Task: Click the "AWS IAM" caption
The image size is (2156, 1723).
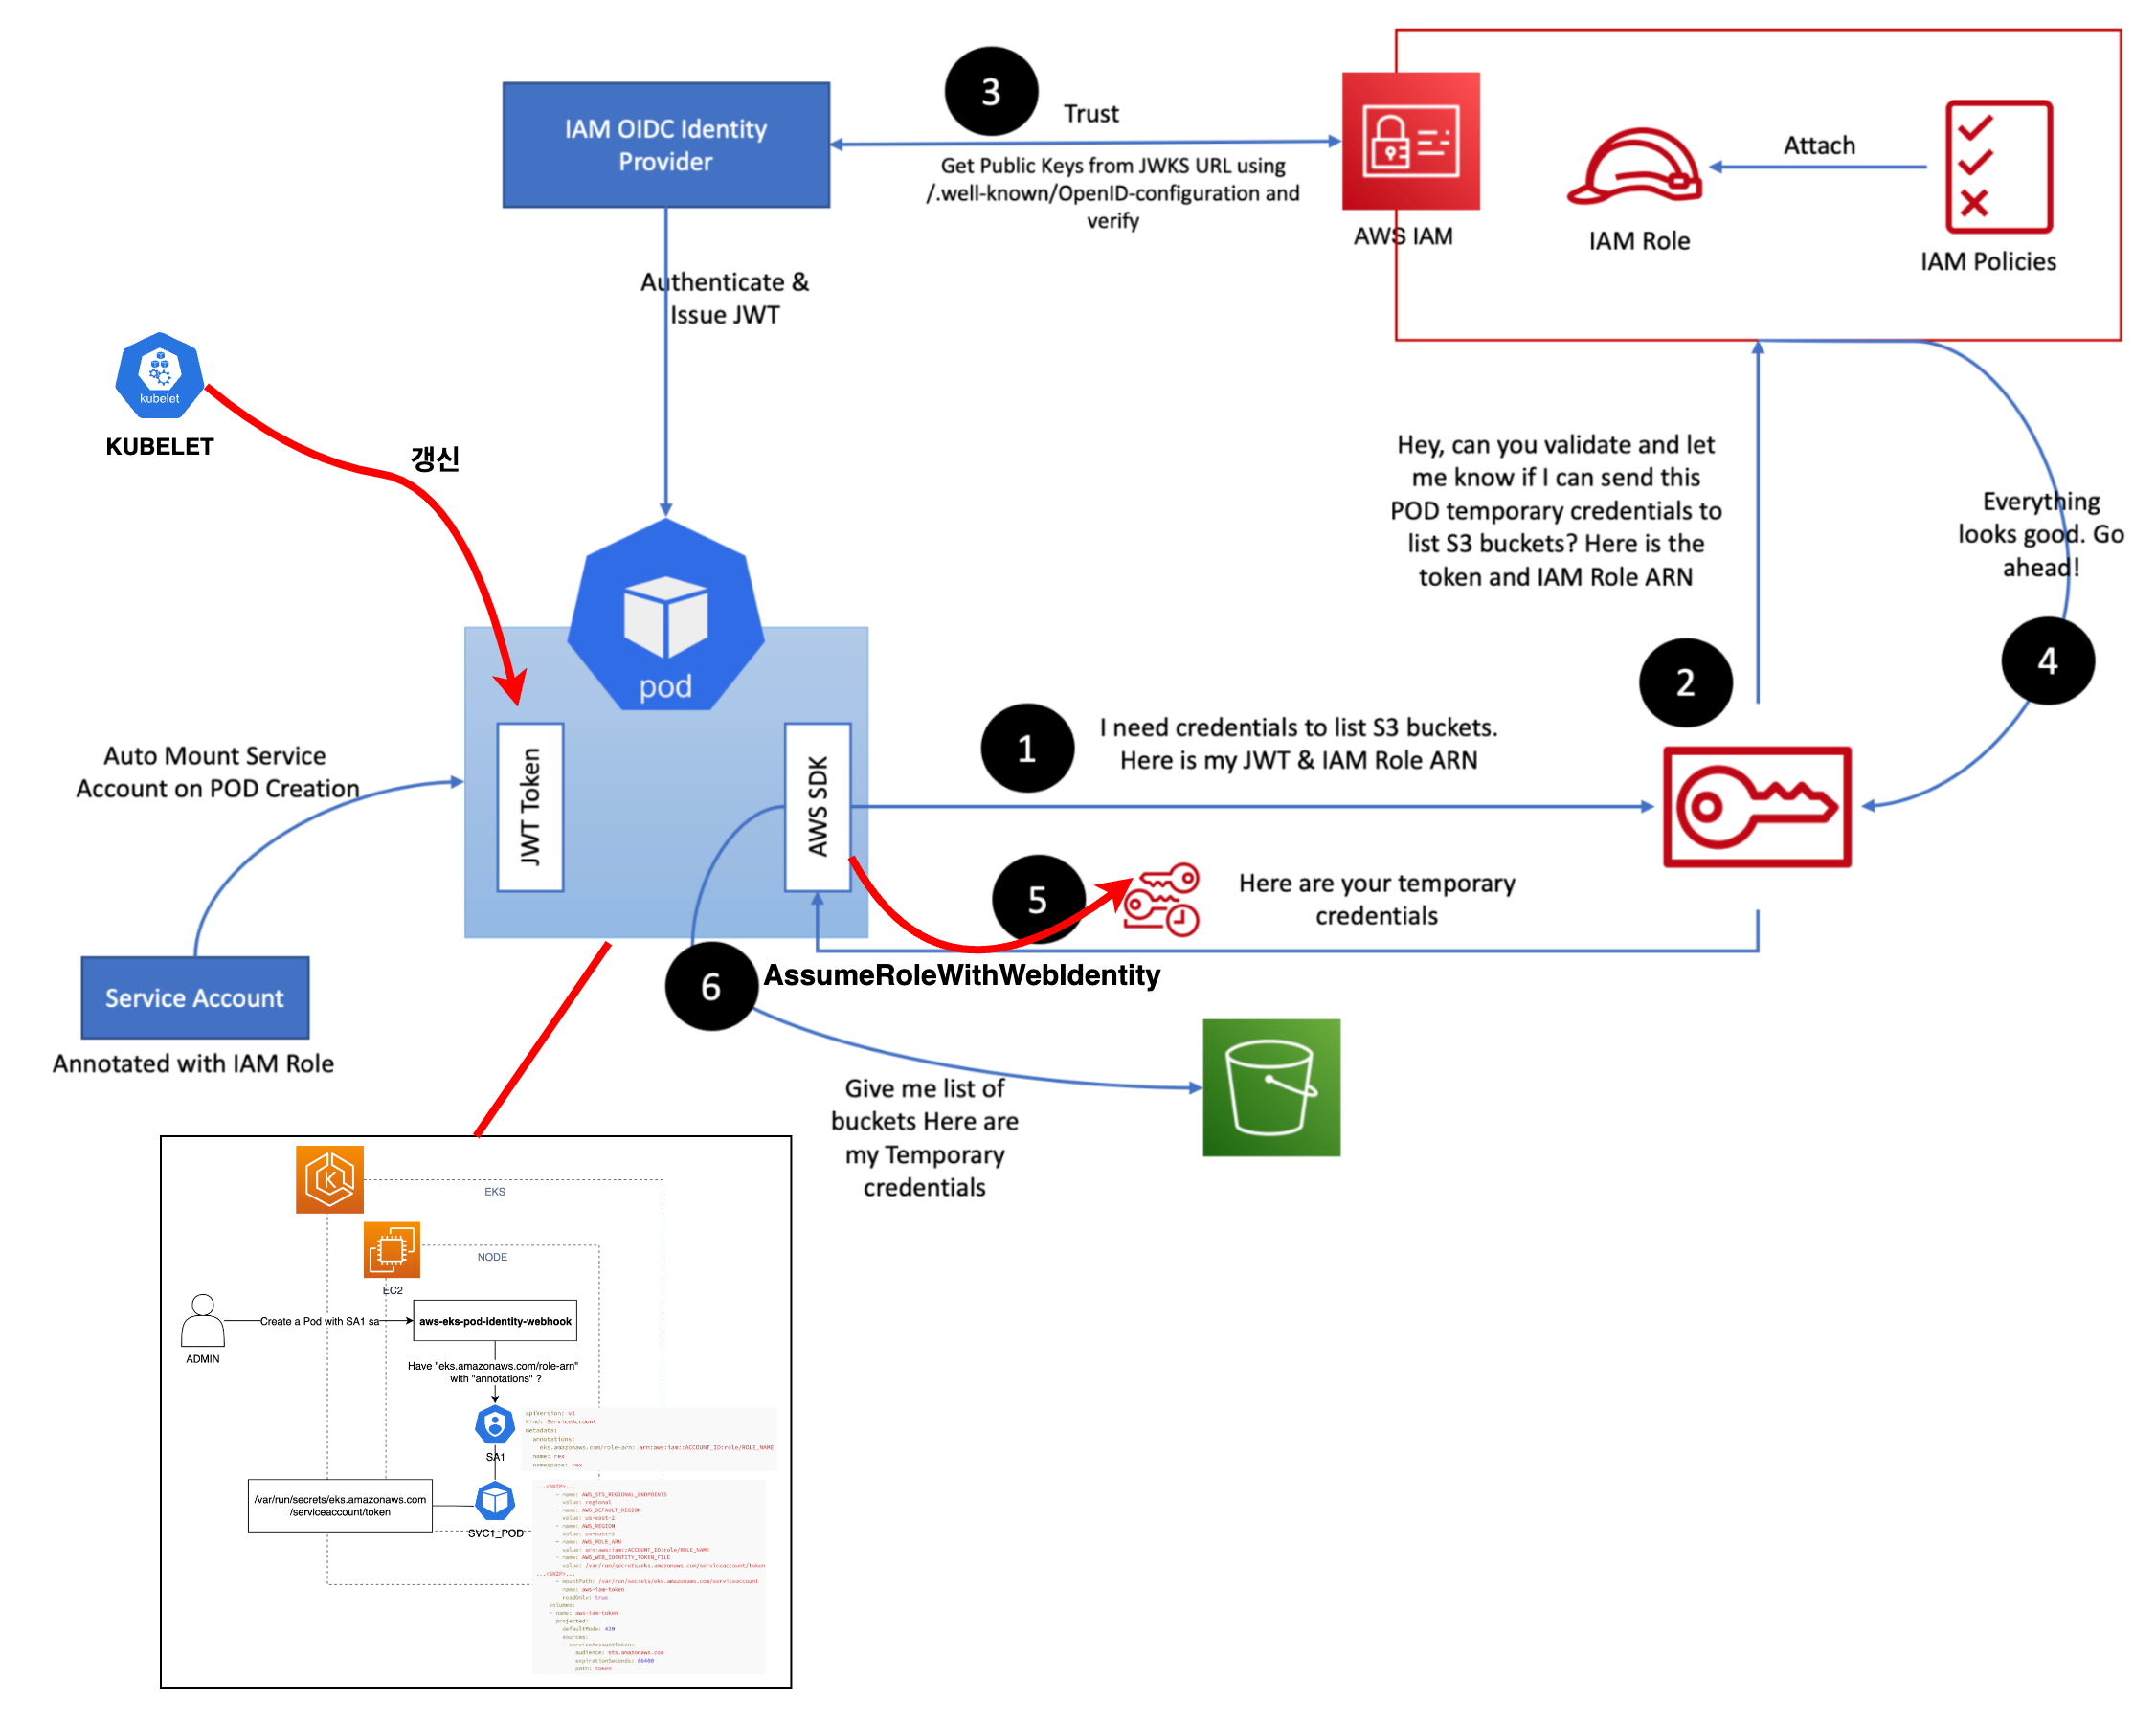Action: (1403, 236)
